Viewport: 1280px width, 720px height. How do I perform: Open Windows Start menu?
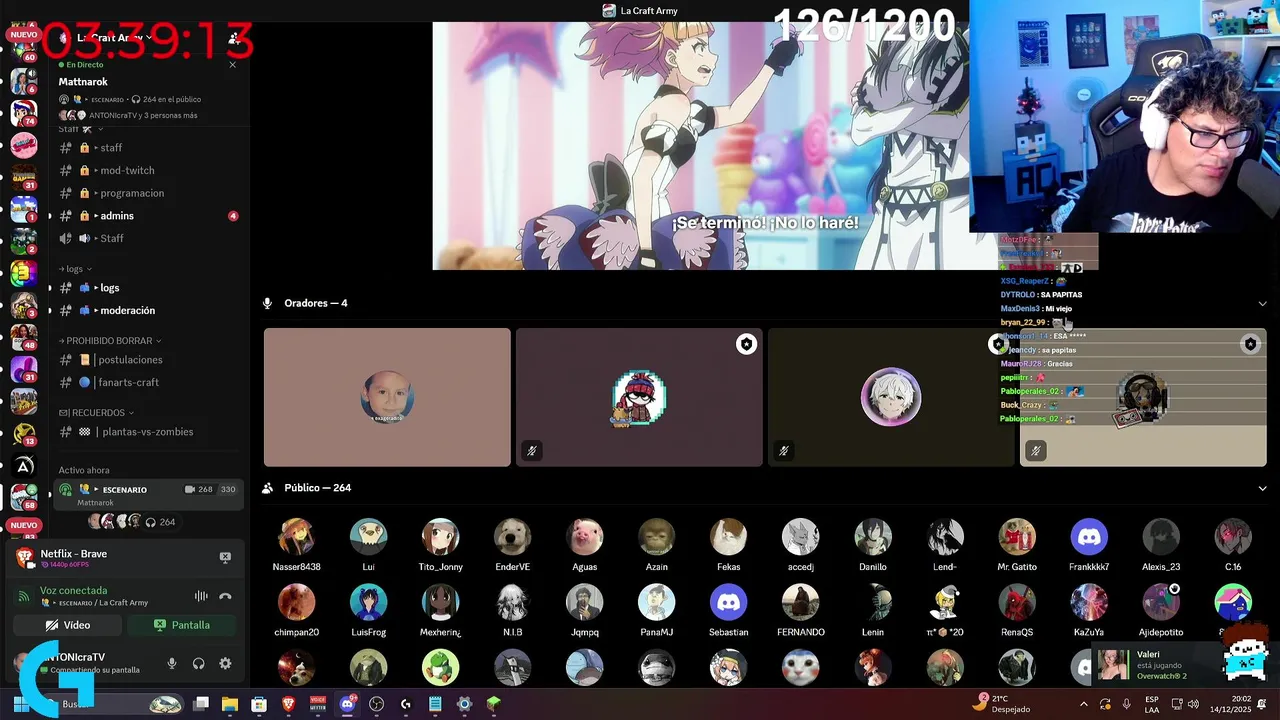click(20, 704)
